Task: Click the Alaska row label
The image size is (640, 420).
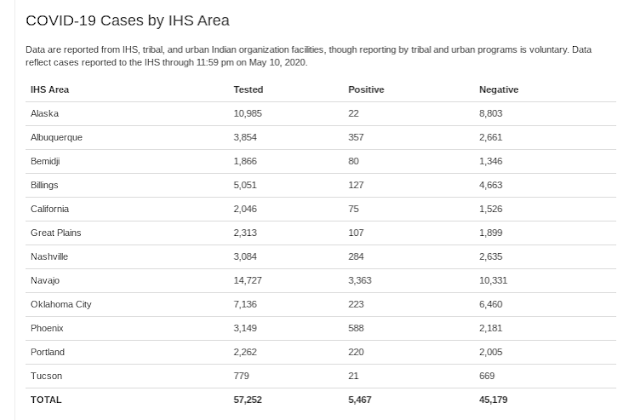Action: (x=45, y=114)
